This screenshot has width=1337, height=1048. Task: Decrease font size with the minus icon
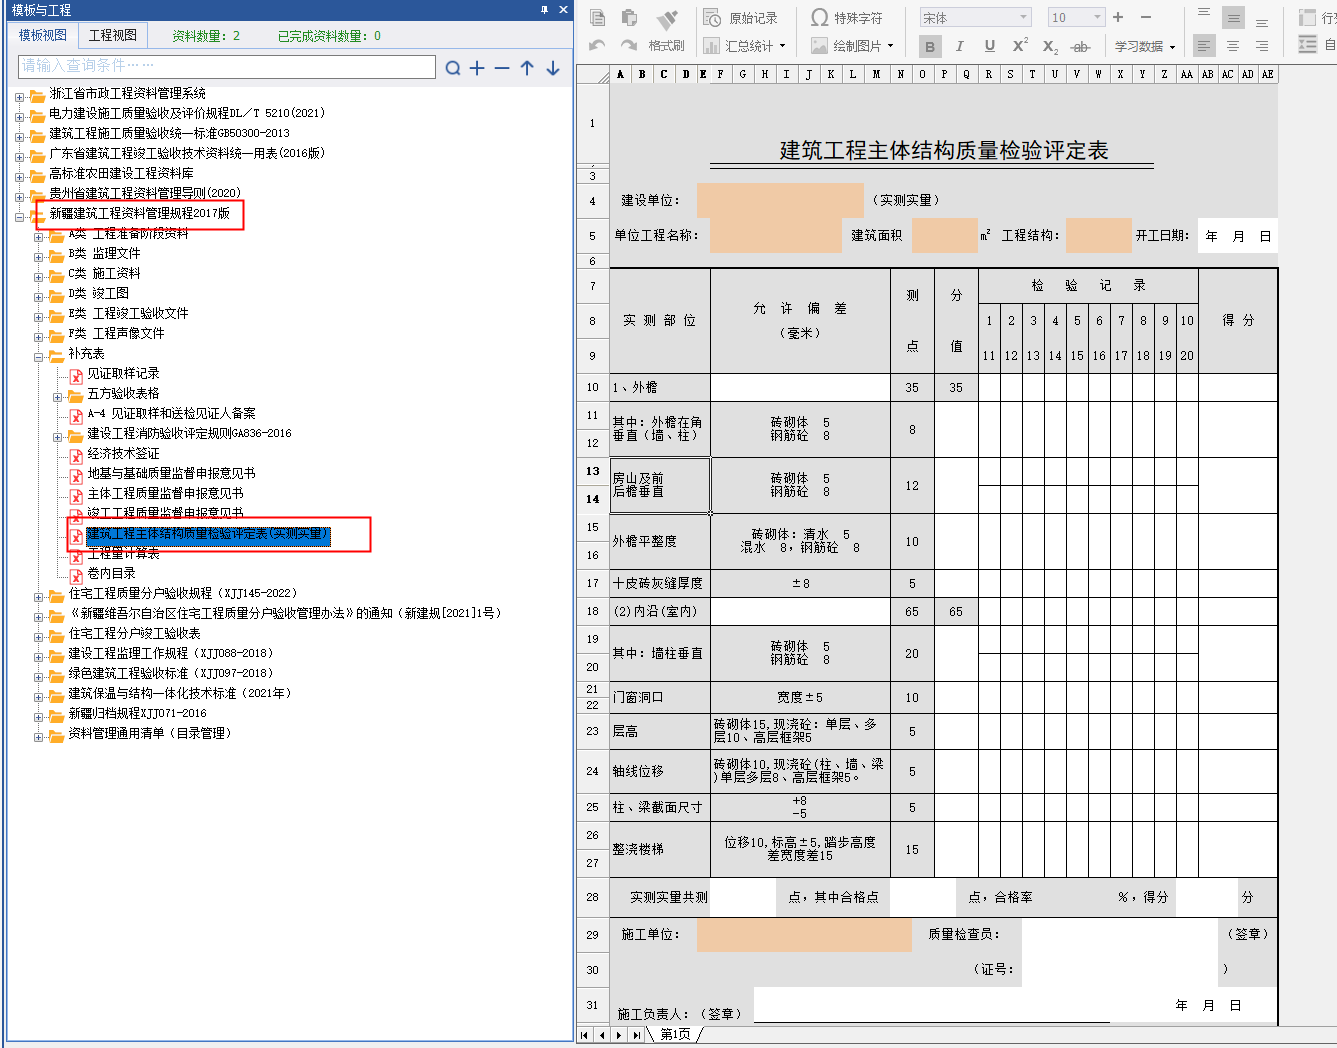[1146, 17]
